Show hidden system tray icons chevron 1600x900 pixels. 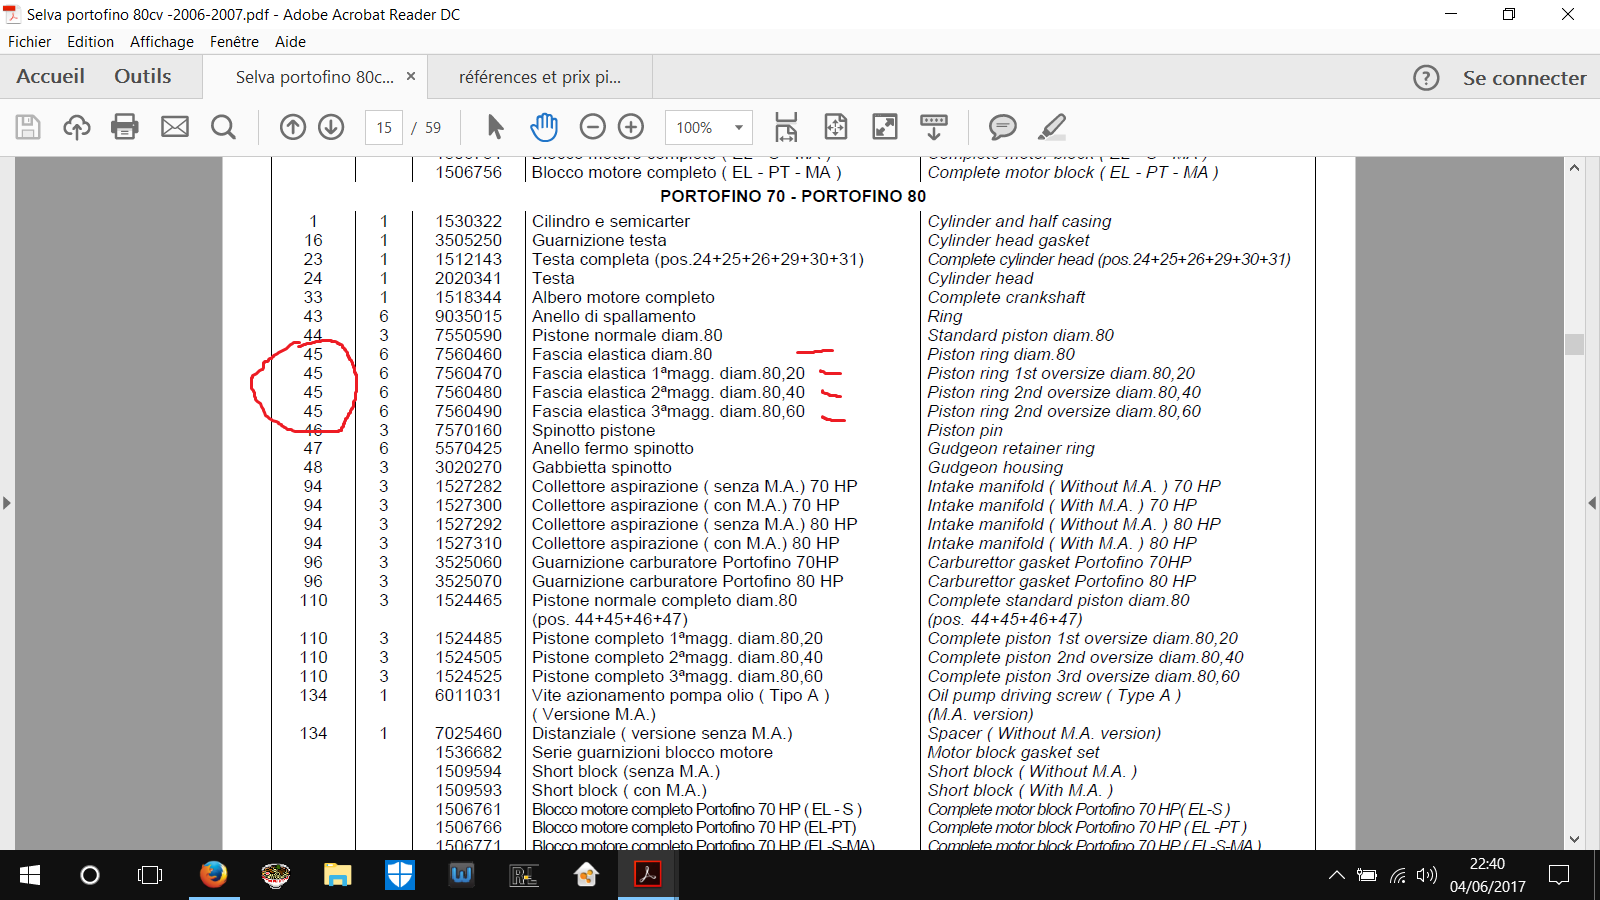pos(1336,875)
